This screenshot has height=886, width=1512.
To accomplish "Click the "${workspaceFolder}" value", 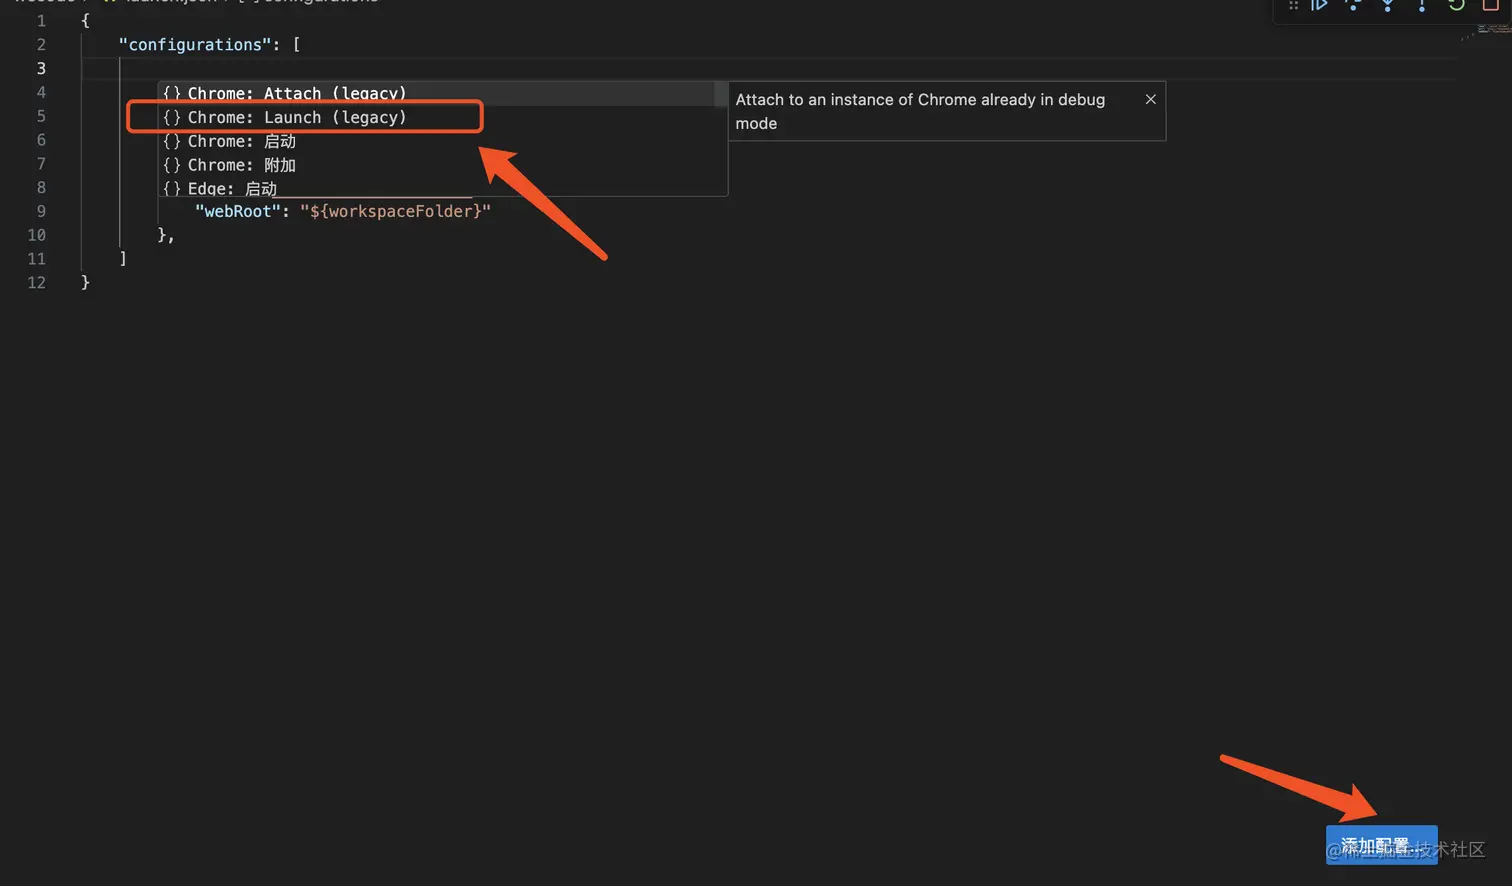I will point(395,211).
